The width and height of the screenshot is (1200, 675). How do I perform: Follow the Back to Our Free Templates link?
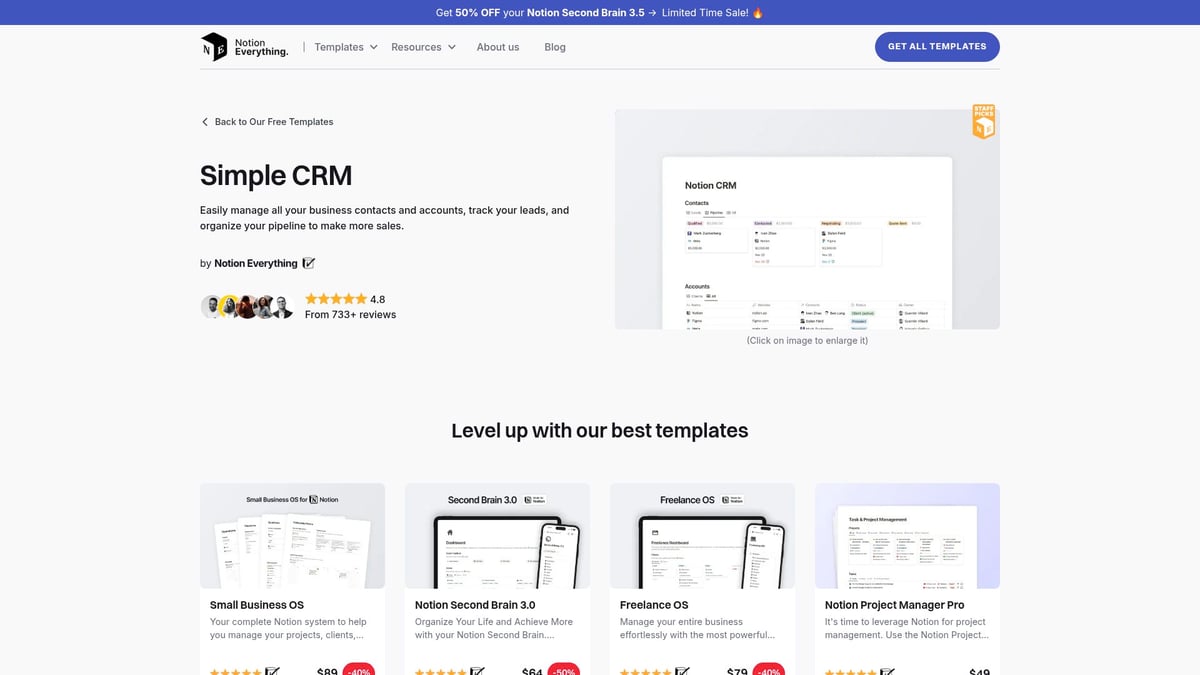point(273,121)
